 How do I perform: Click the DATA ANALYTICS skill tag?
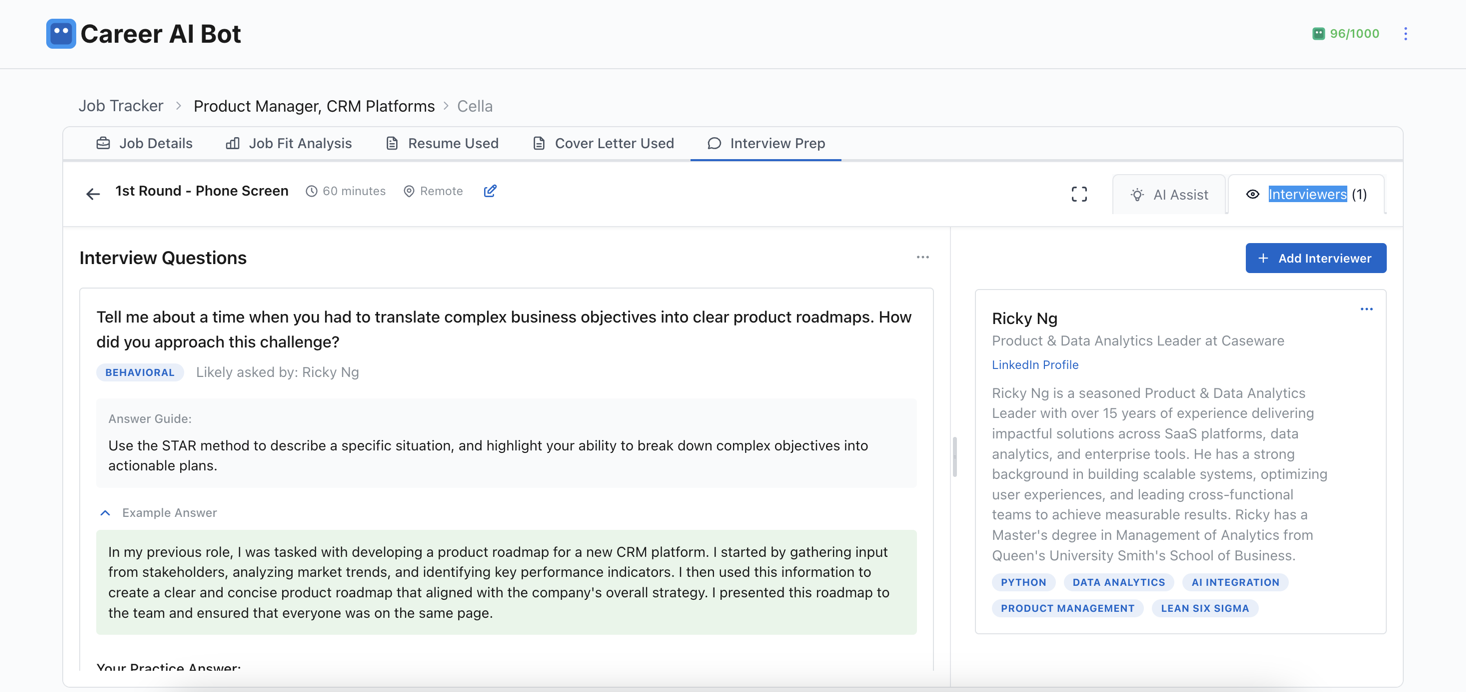(1119, 582)
